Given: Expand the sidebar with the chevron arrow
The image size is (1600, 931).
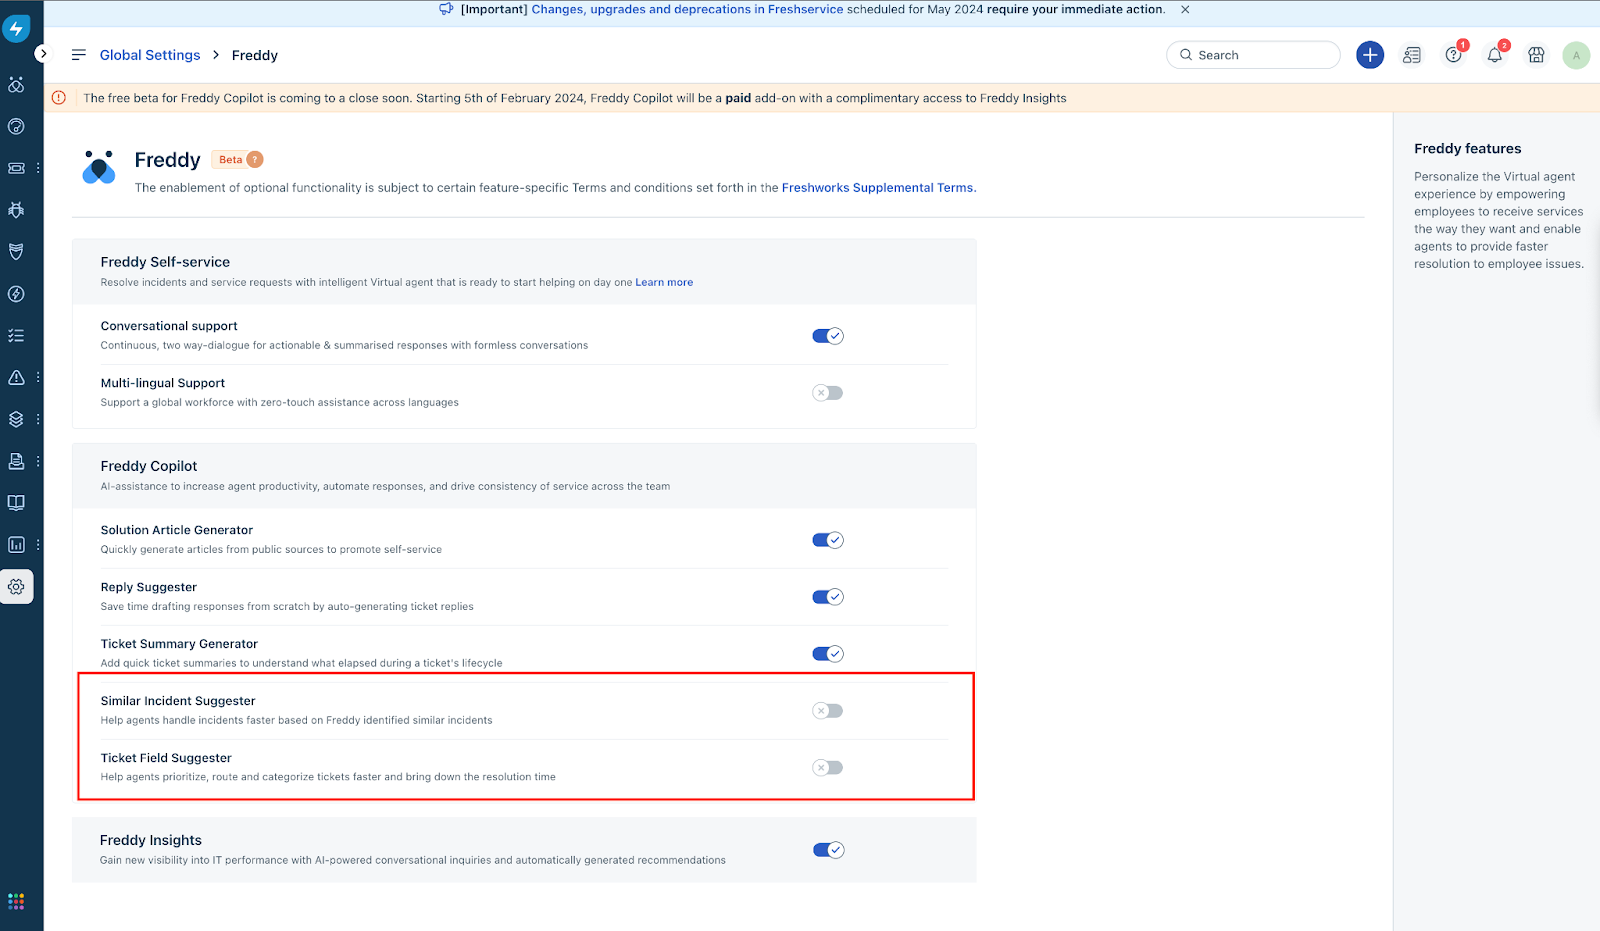Looking at the screenshot, I should 42,53.
